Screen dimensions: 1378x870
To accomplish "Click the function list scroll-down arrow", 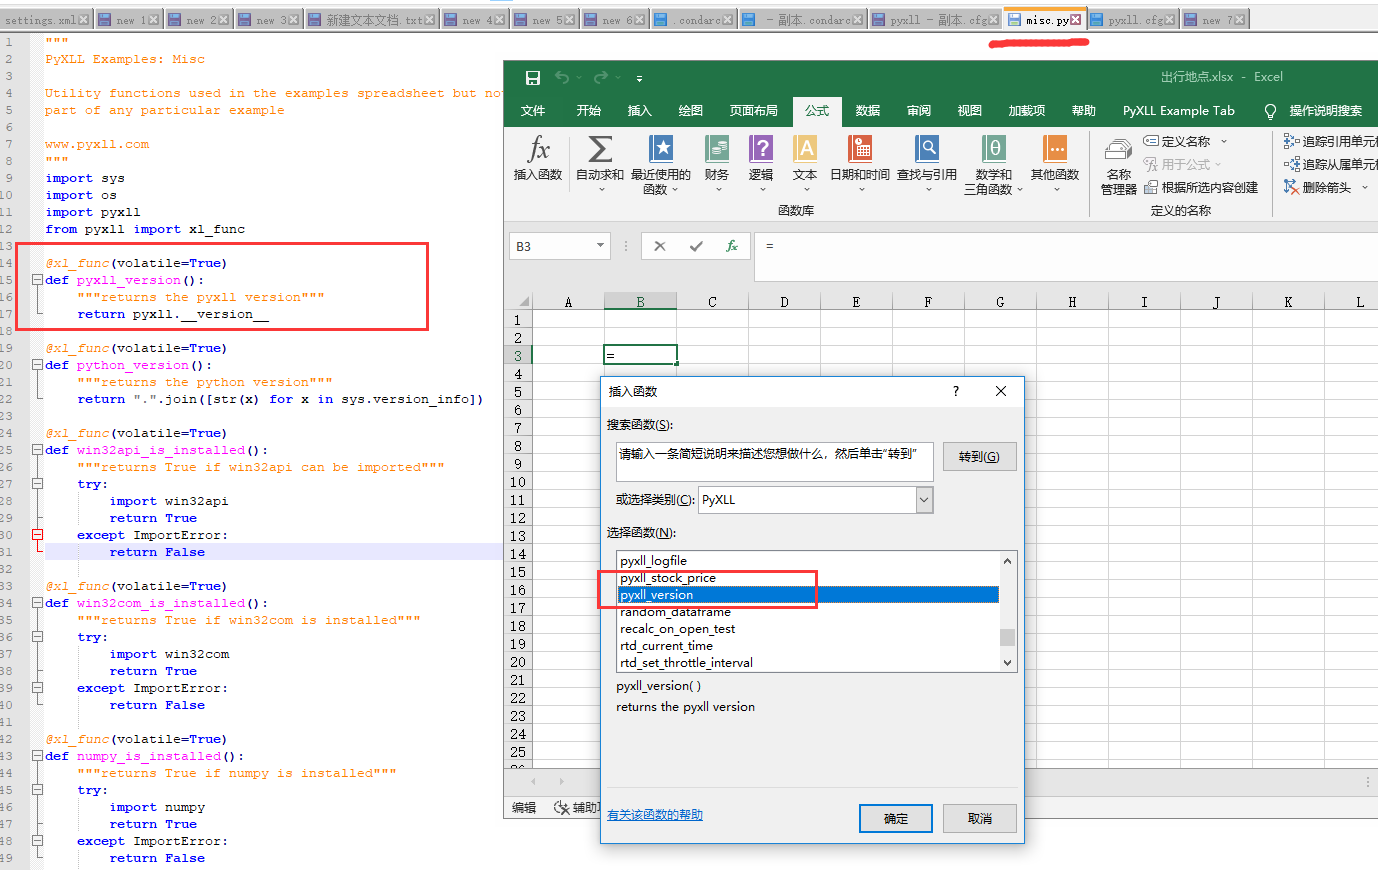I will (x=1008, y=662).
